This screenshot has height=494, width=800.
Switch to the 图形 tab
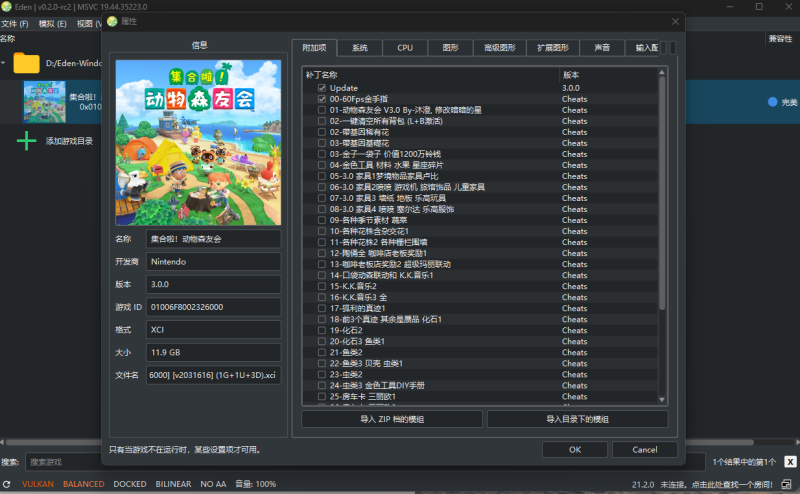[451, 47]
